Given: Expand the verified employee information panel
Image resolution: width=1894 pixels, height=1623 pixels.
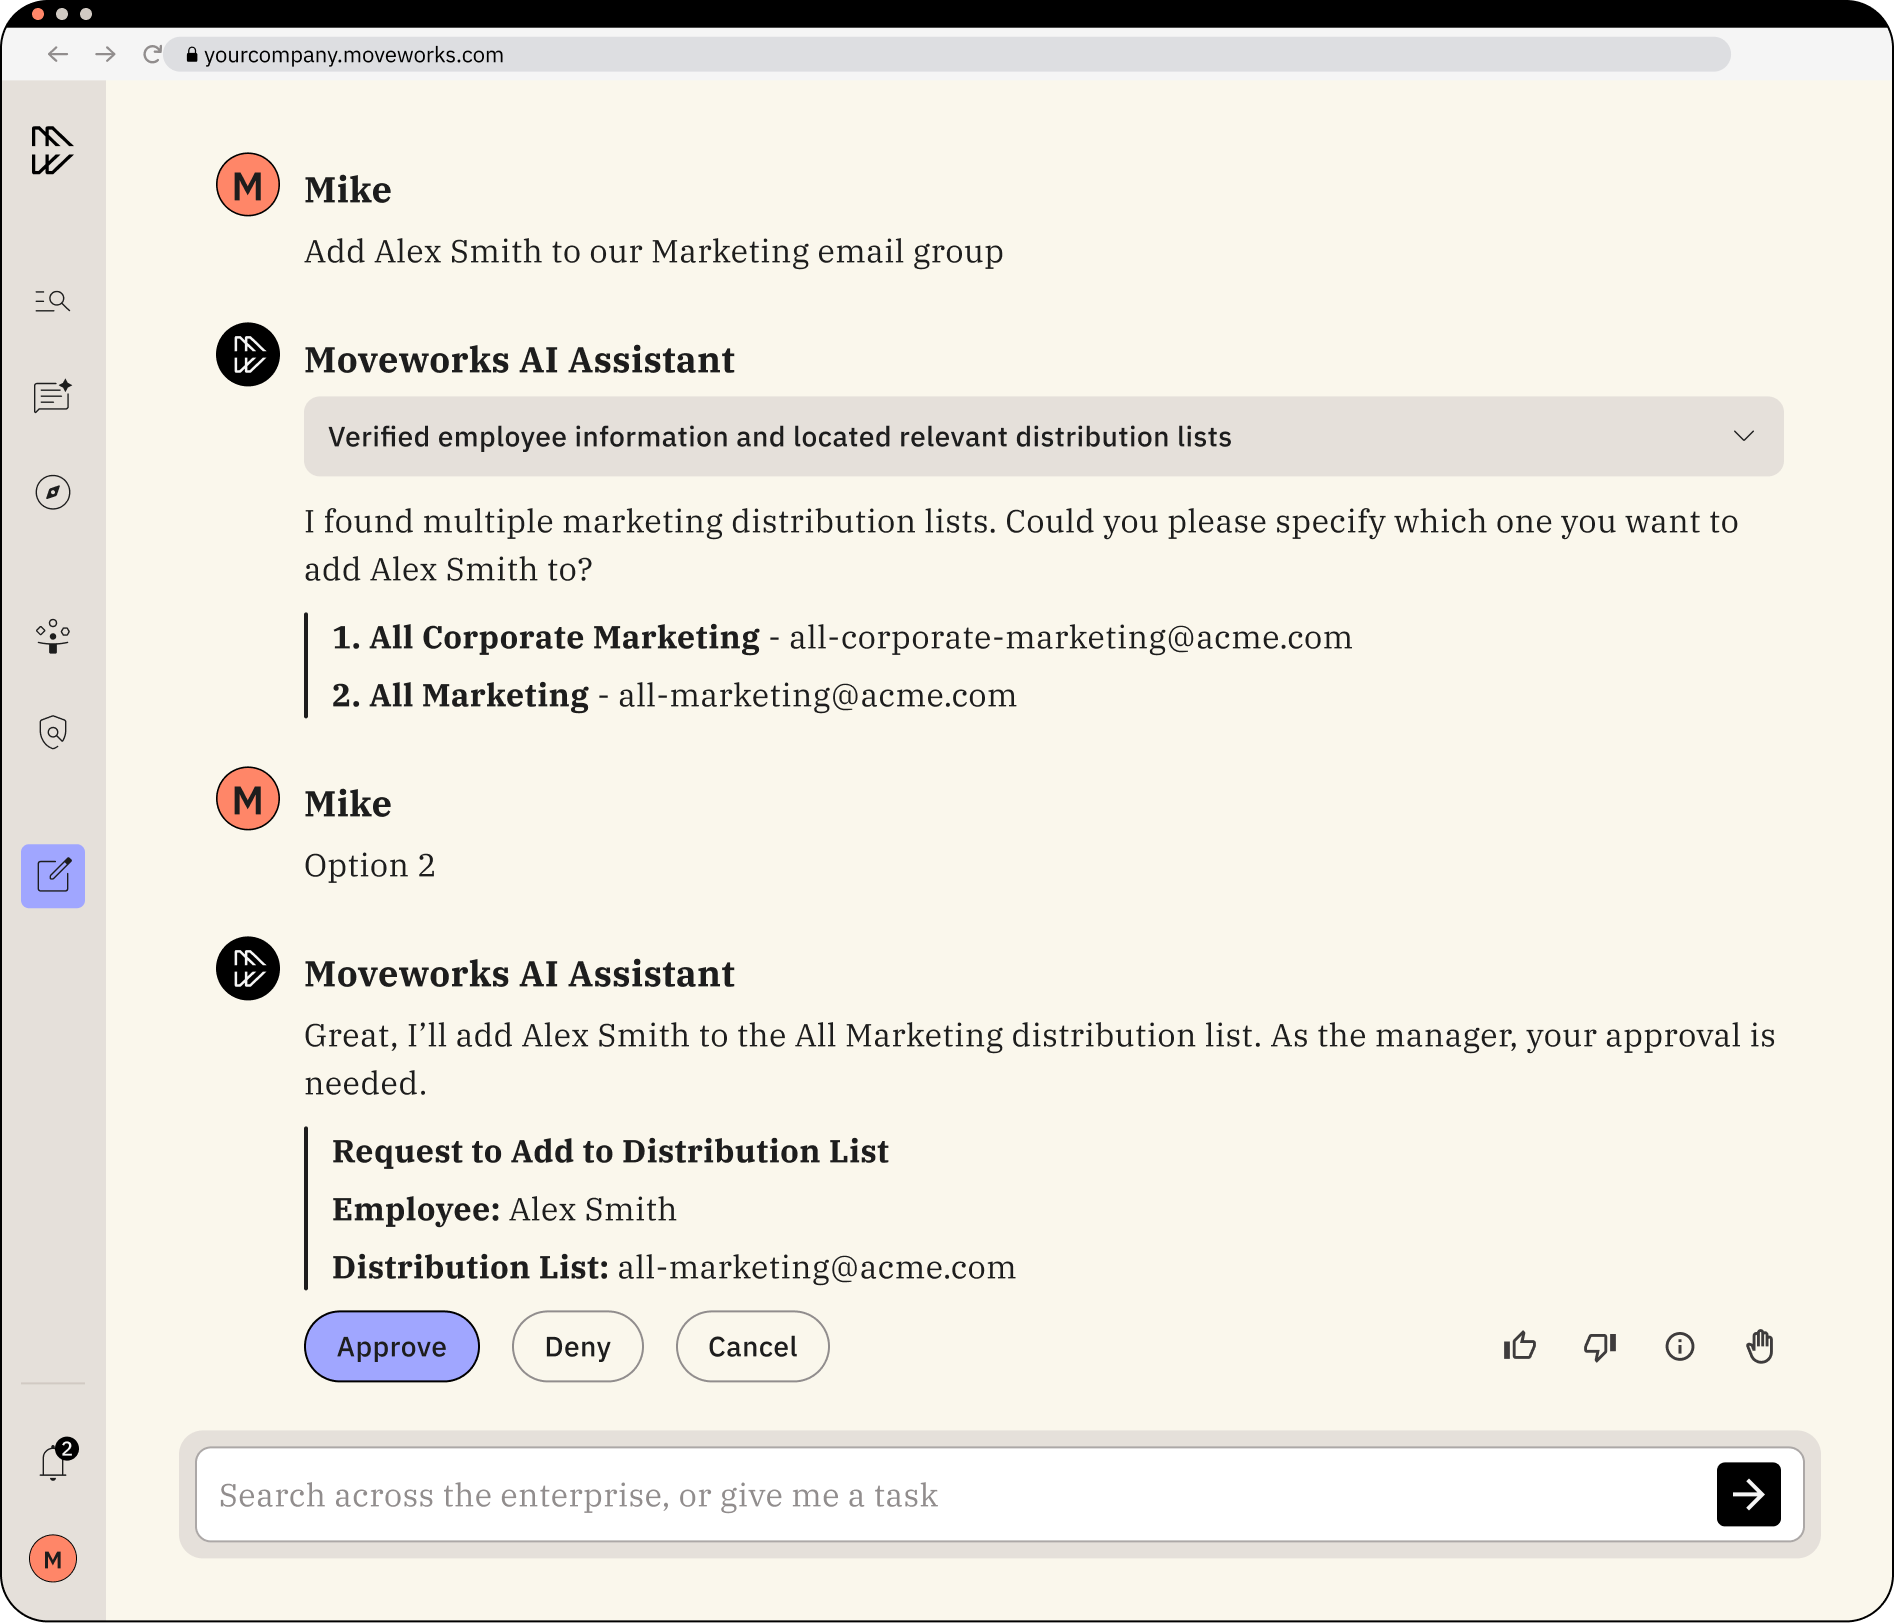Looking at the screenshot, I should click(1743, 436).
